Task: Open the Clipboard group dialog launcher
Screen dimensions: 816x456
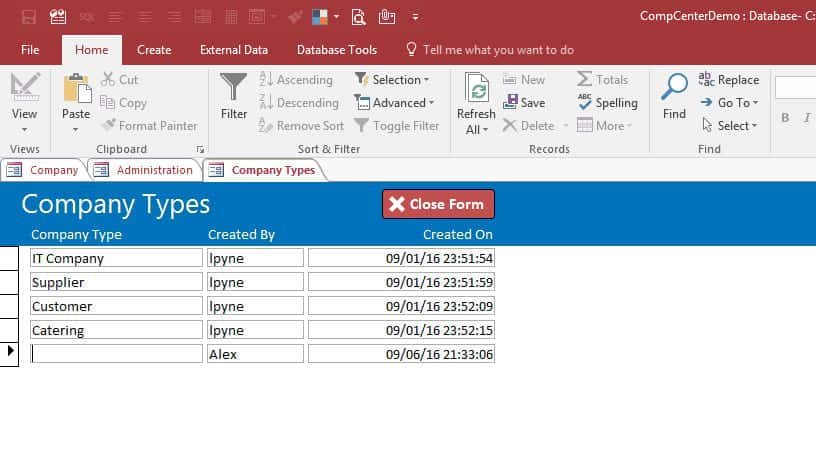Action: click(x=200, y=149)
